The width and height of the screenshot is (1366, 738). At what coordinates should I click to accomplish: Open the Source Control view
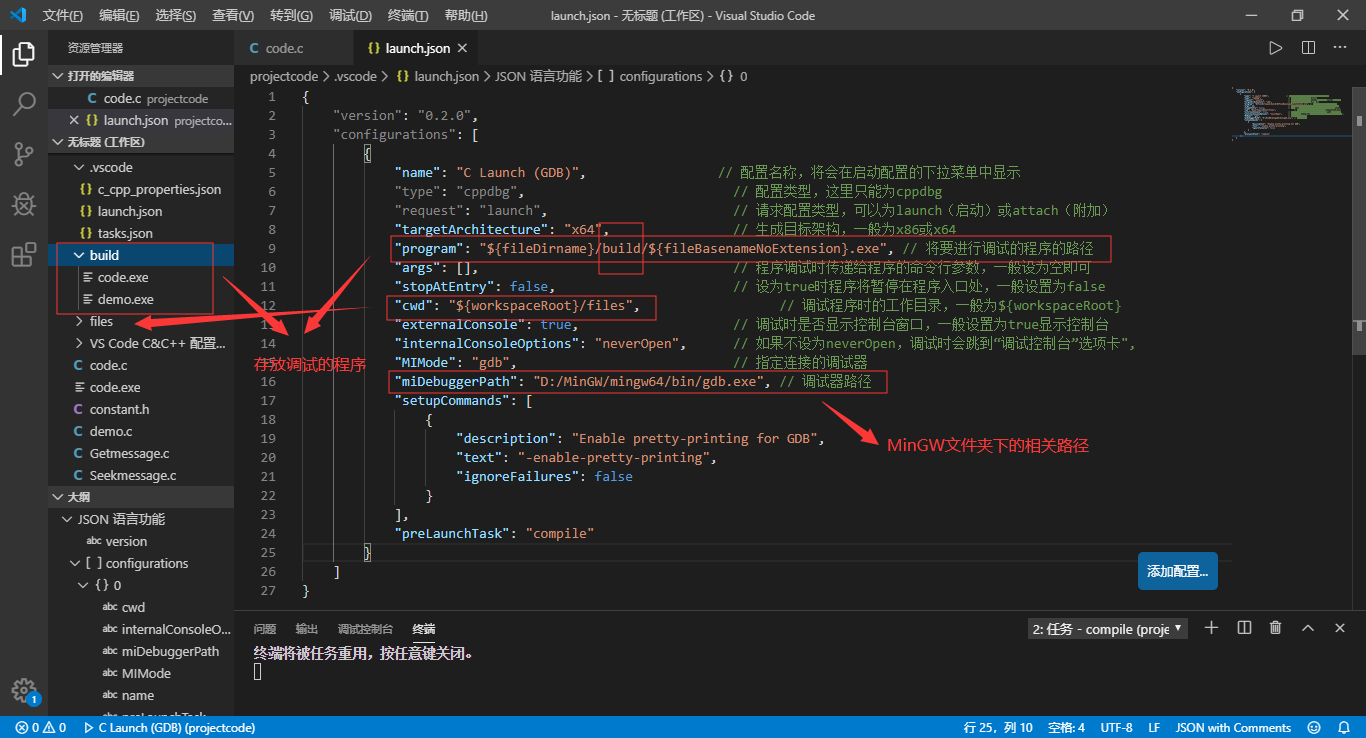pos(24,154)
